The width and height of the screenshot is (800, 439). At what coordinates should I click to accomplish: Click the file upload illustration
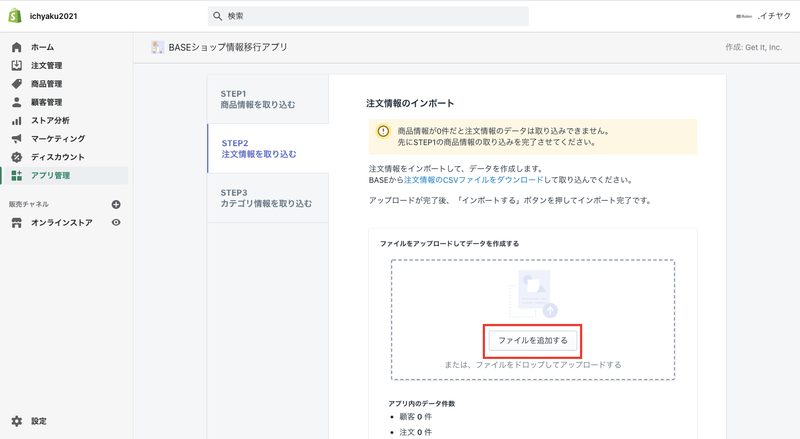(533, 294)
